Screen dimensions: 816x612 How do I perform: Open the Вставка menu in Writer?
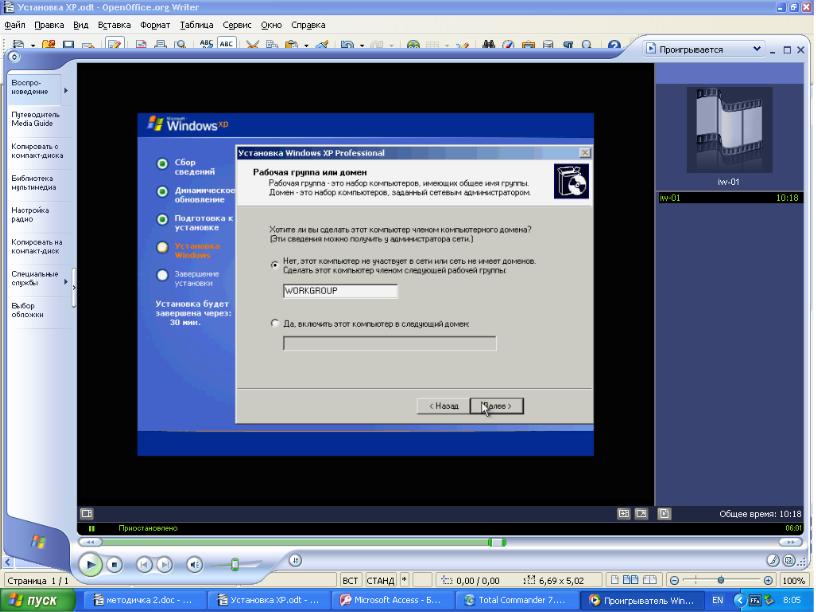pos(114,25)
